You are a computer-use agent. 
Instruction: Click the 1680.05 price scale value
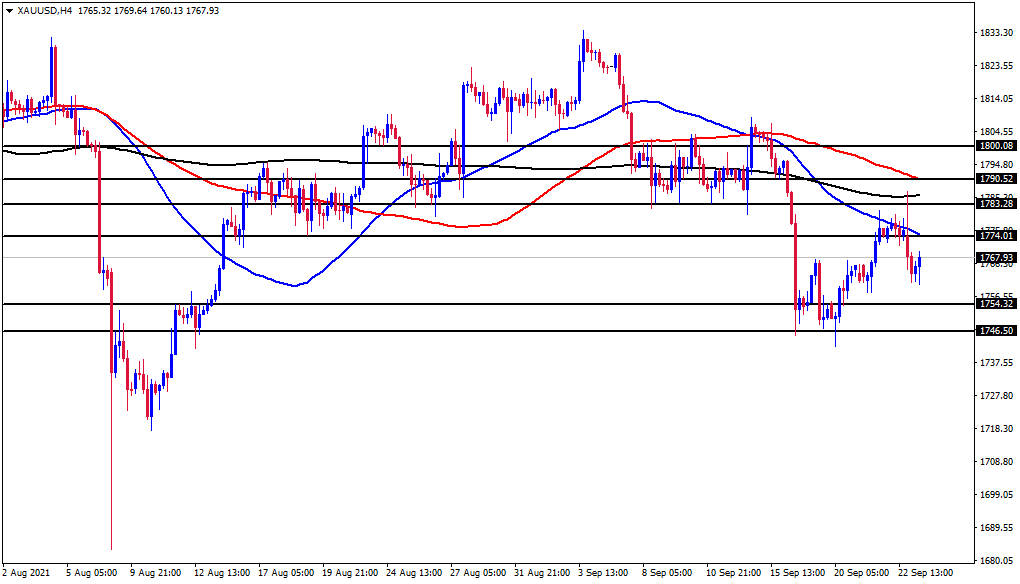(x=997, y=561)
